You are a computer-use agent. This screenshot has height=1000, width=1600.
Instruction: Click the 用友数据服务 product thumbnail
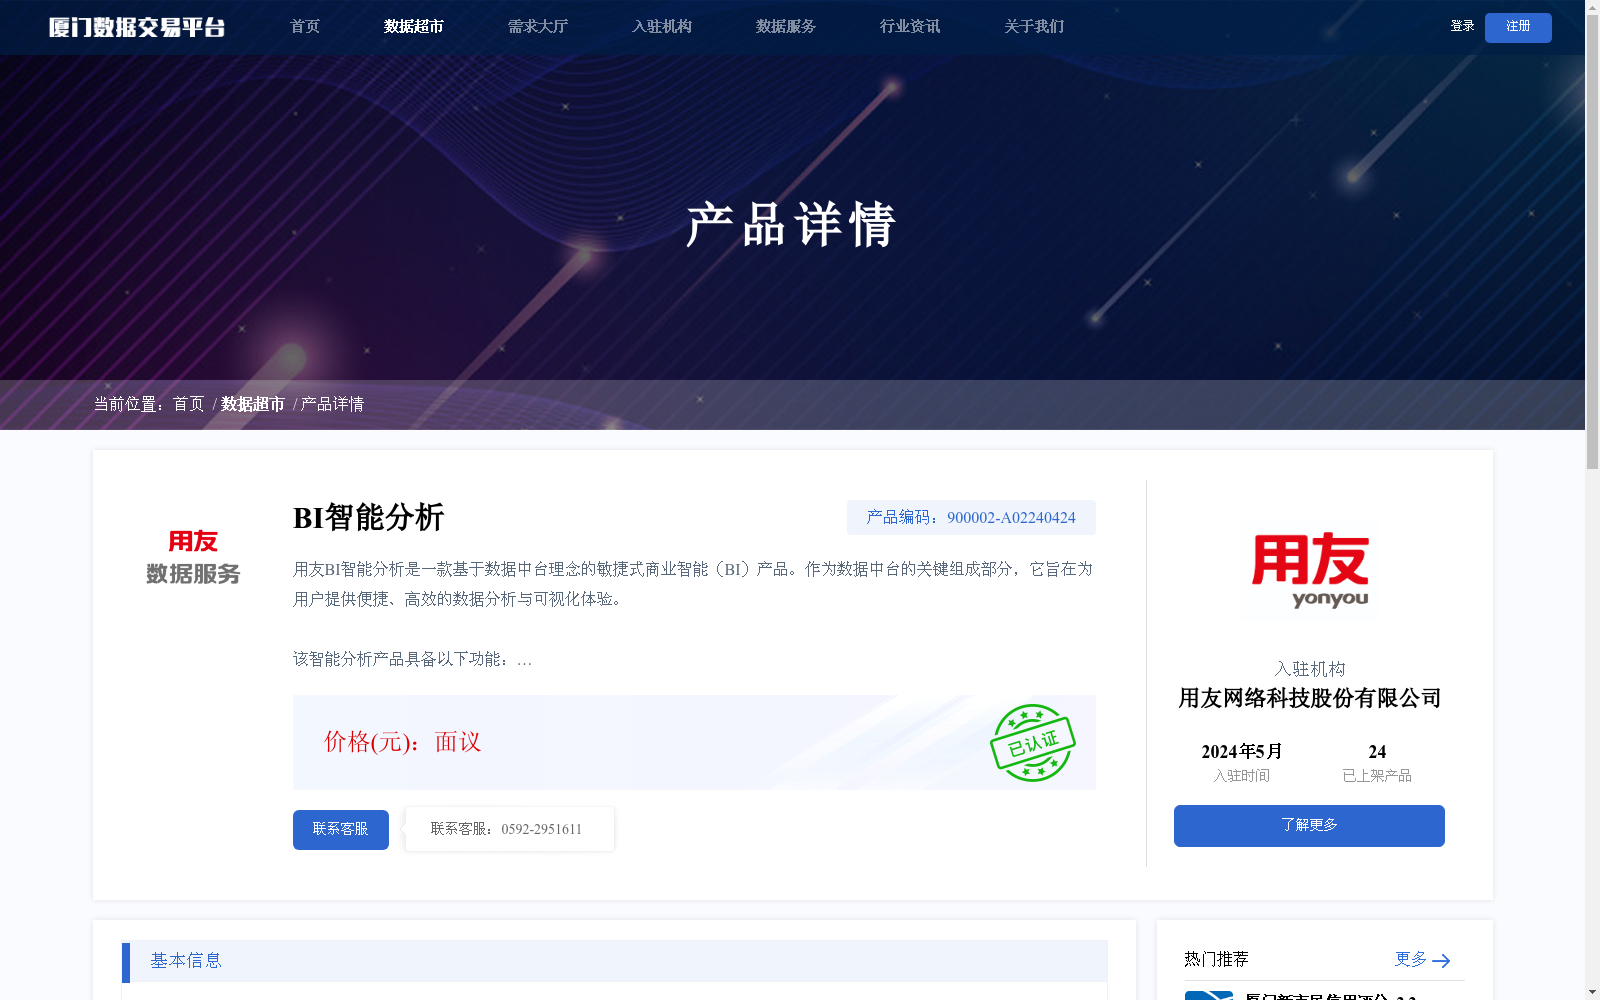[x=193, y=557]
